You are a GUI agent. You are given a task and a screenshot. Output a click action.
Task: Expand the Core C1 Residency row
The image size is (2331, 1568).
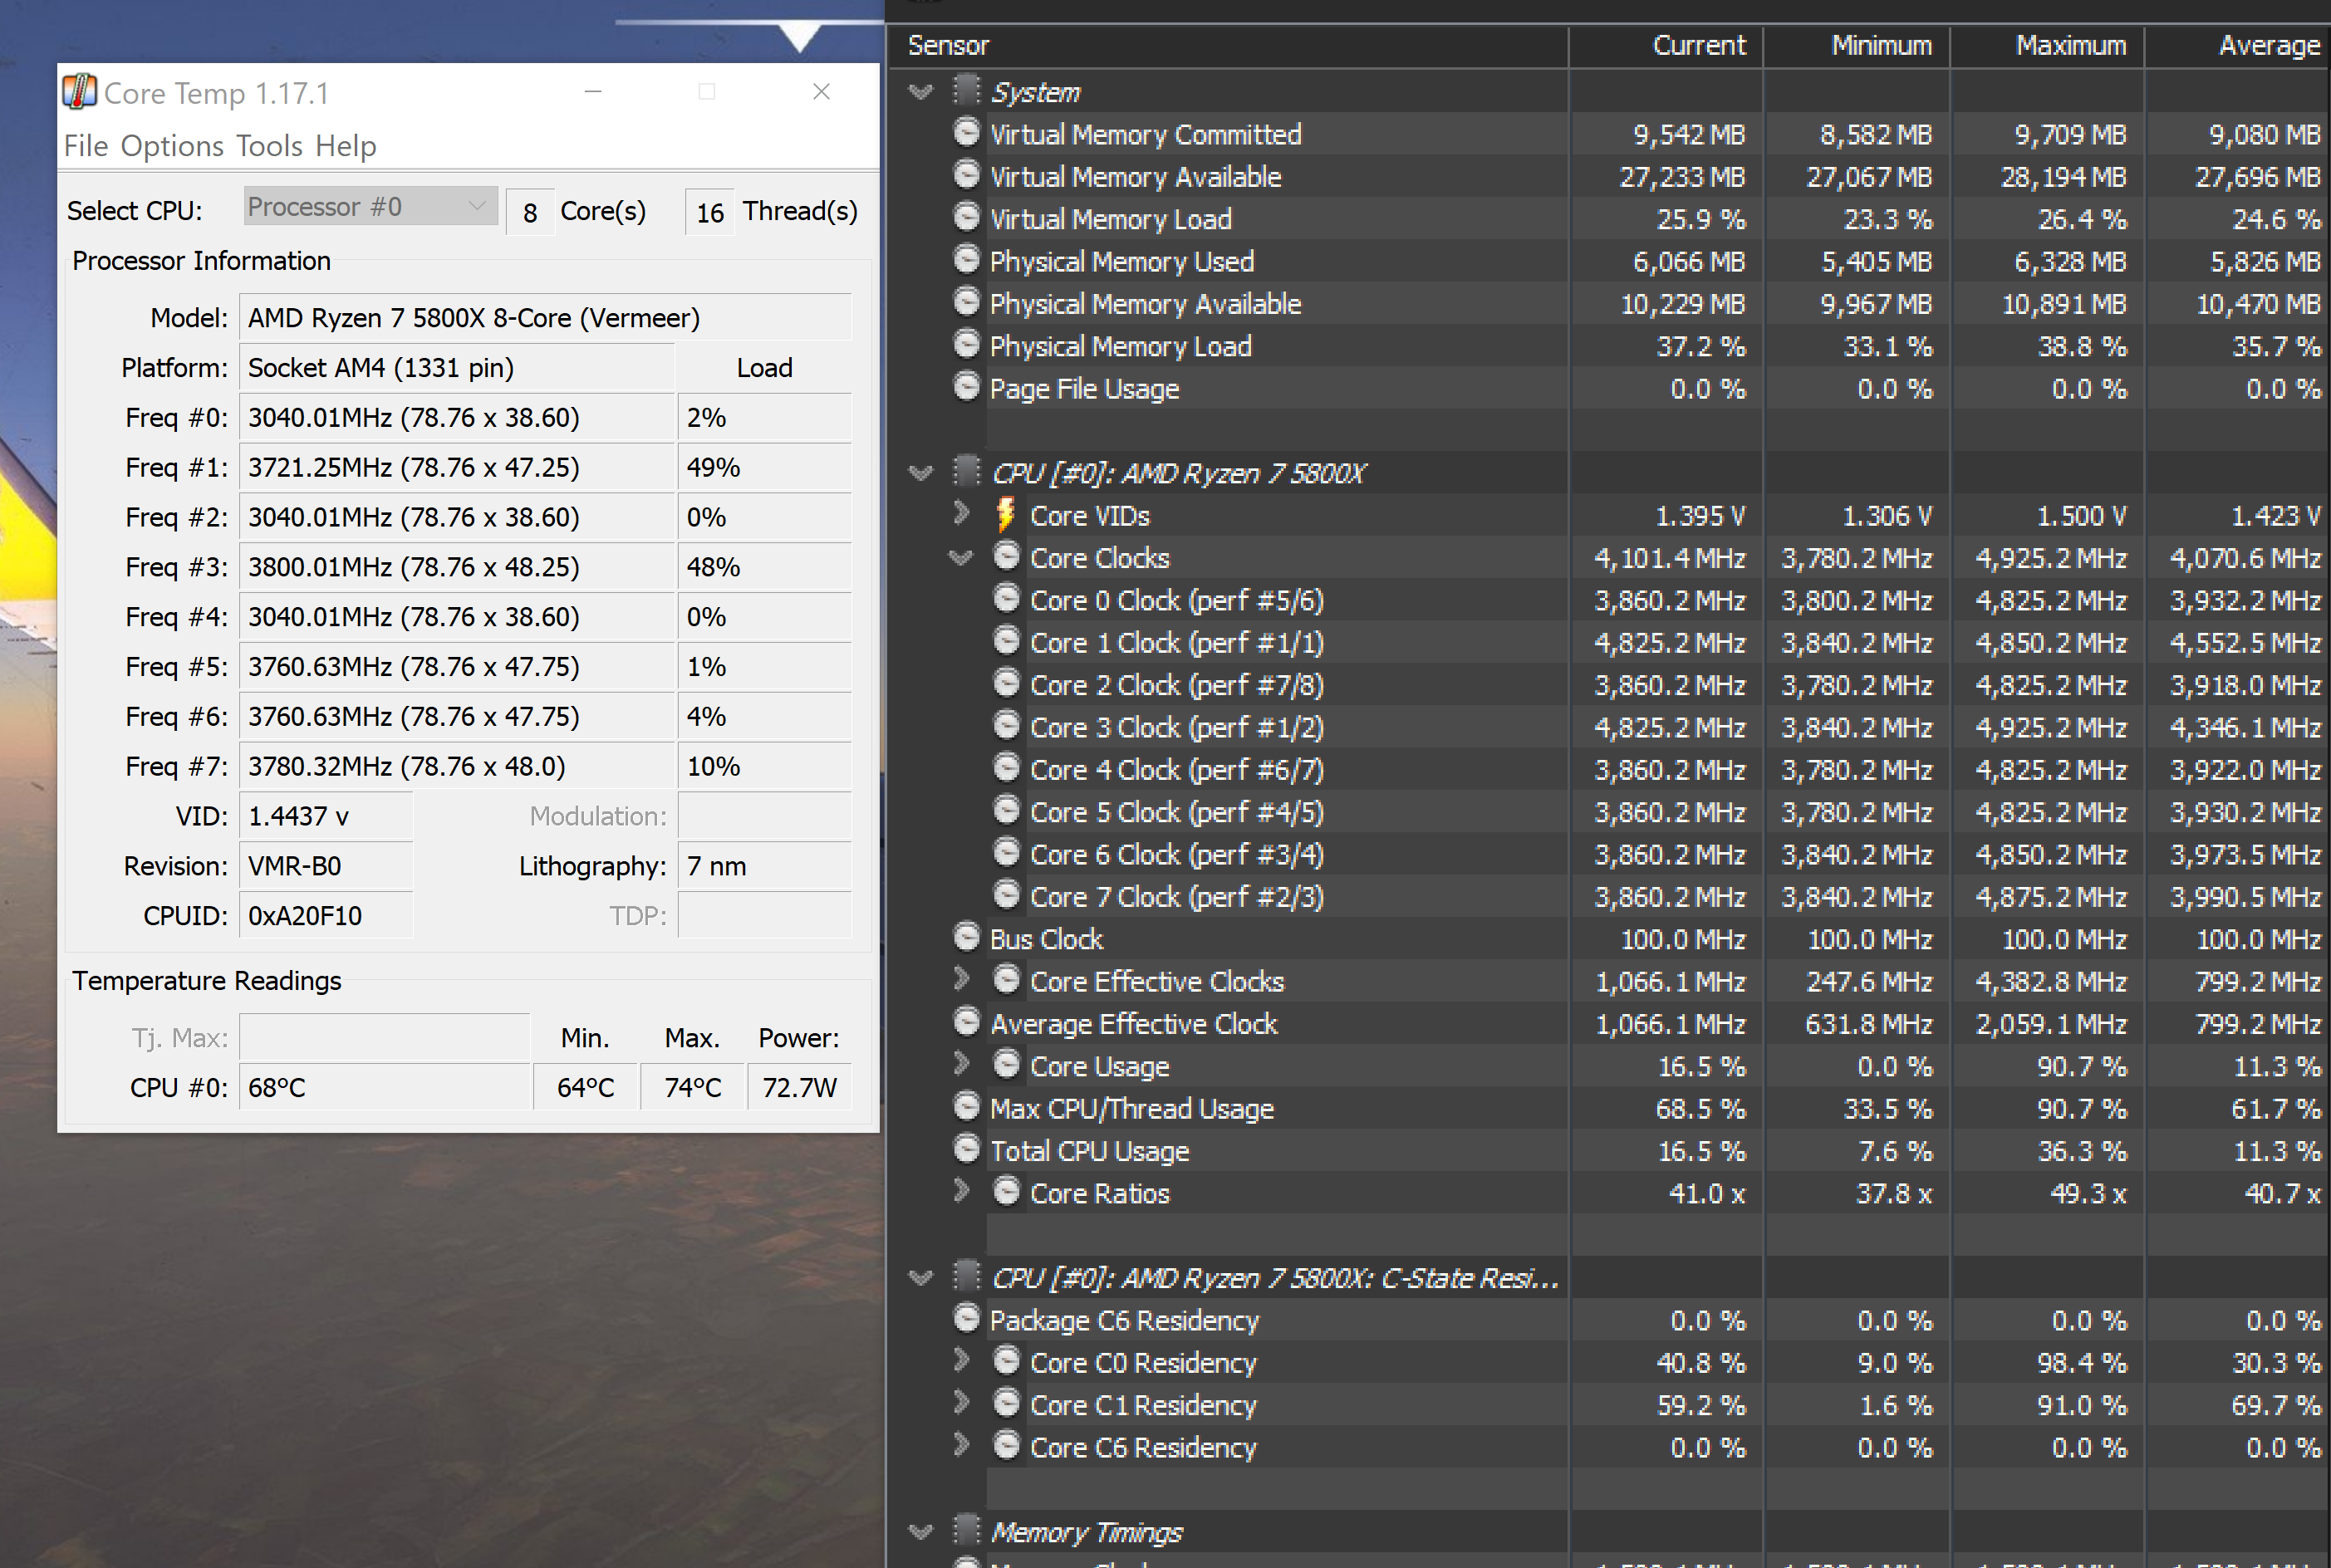961,1403
